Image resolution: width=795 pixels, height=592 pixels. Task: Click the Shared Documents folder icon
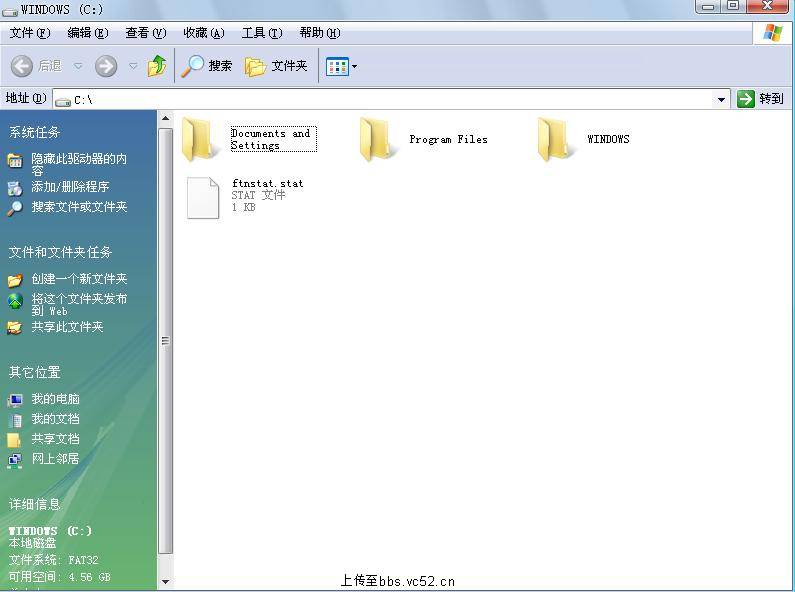click(14, 440)
